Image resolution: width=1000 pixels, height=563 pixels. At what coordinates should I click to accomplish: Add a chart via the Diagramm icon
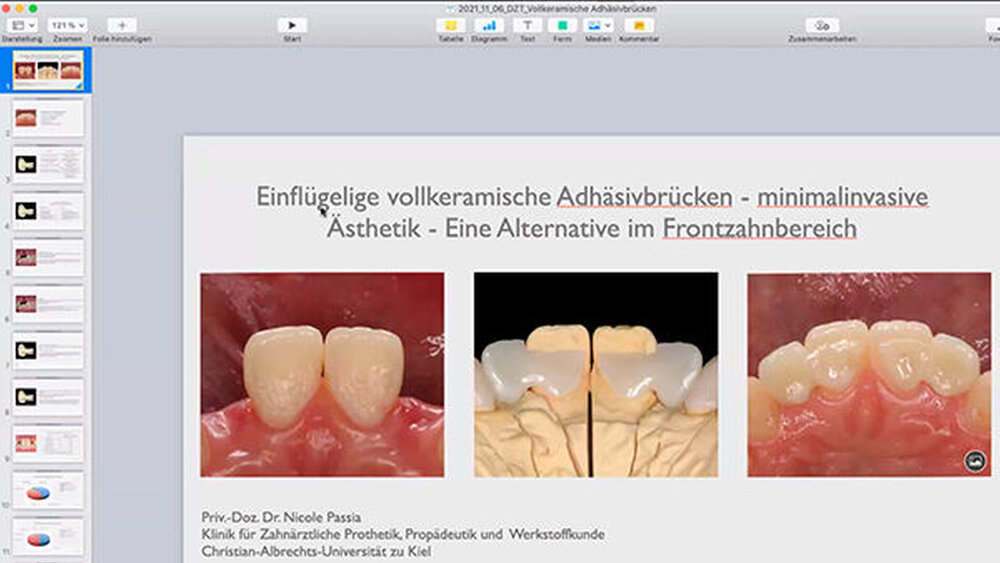pos(489,24)
